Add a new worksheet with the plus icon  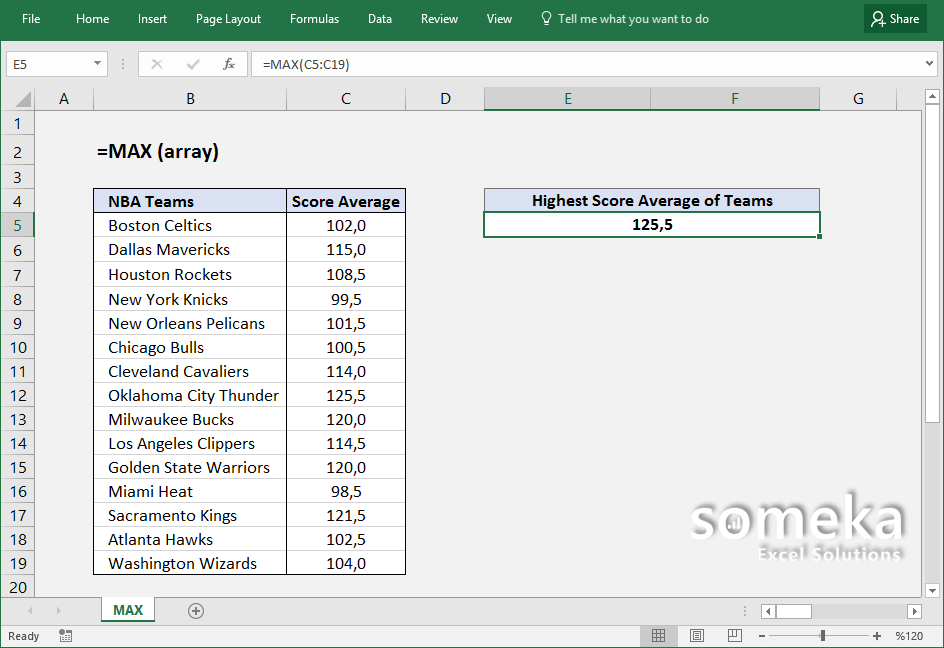(x=195, y=610)
